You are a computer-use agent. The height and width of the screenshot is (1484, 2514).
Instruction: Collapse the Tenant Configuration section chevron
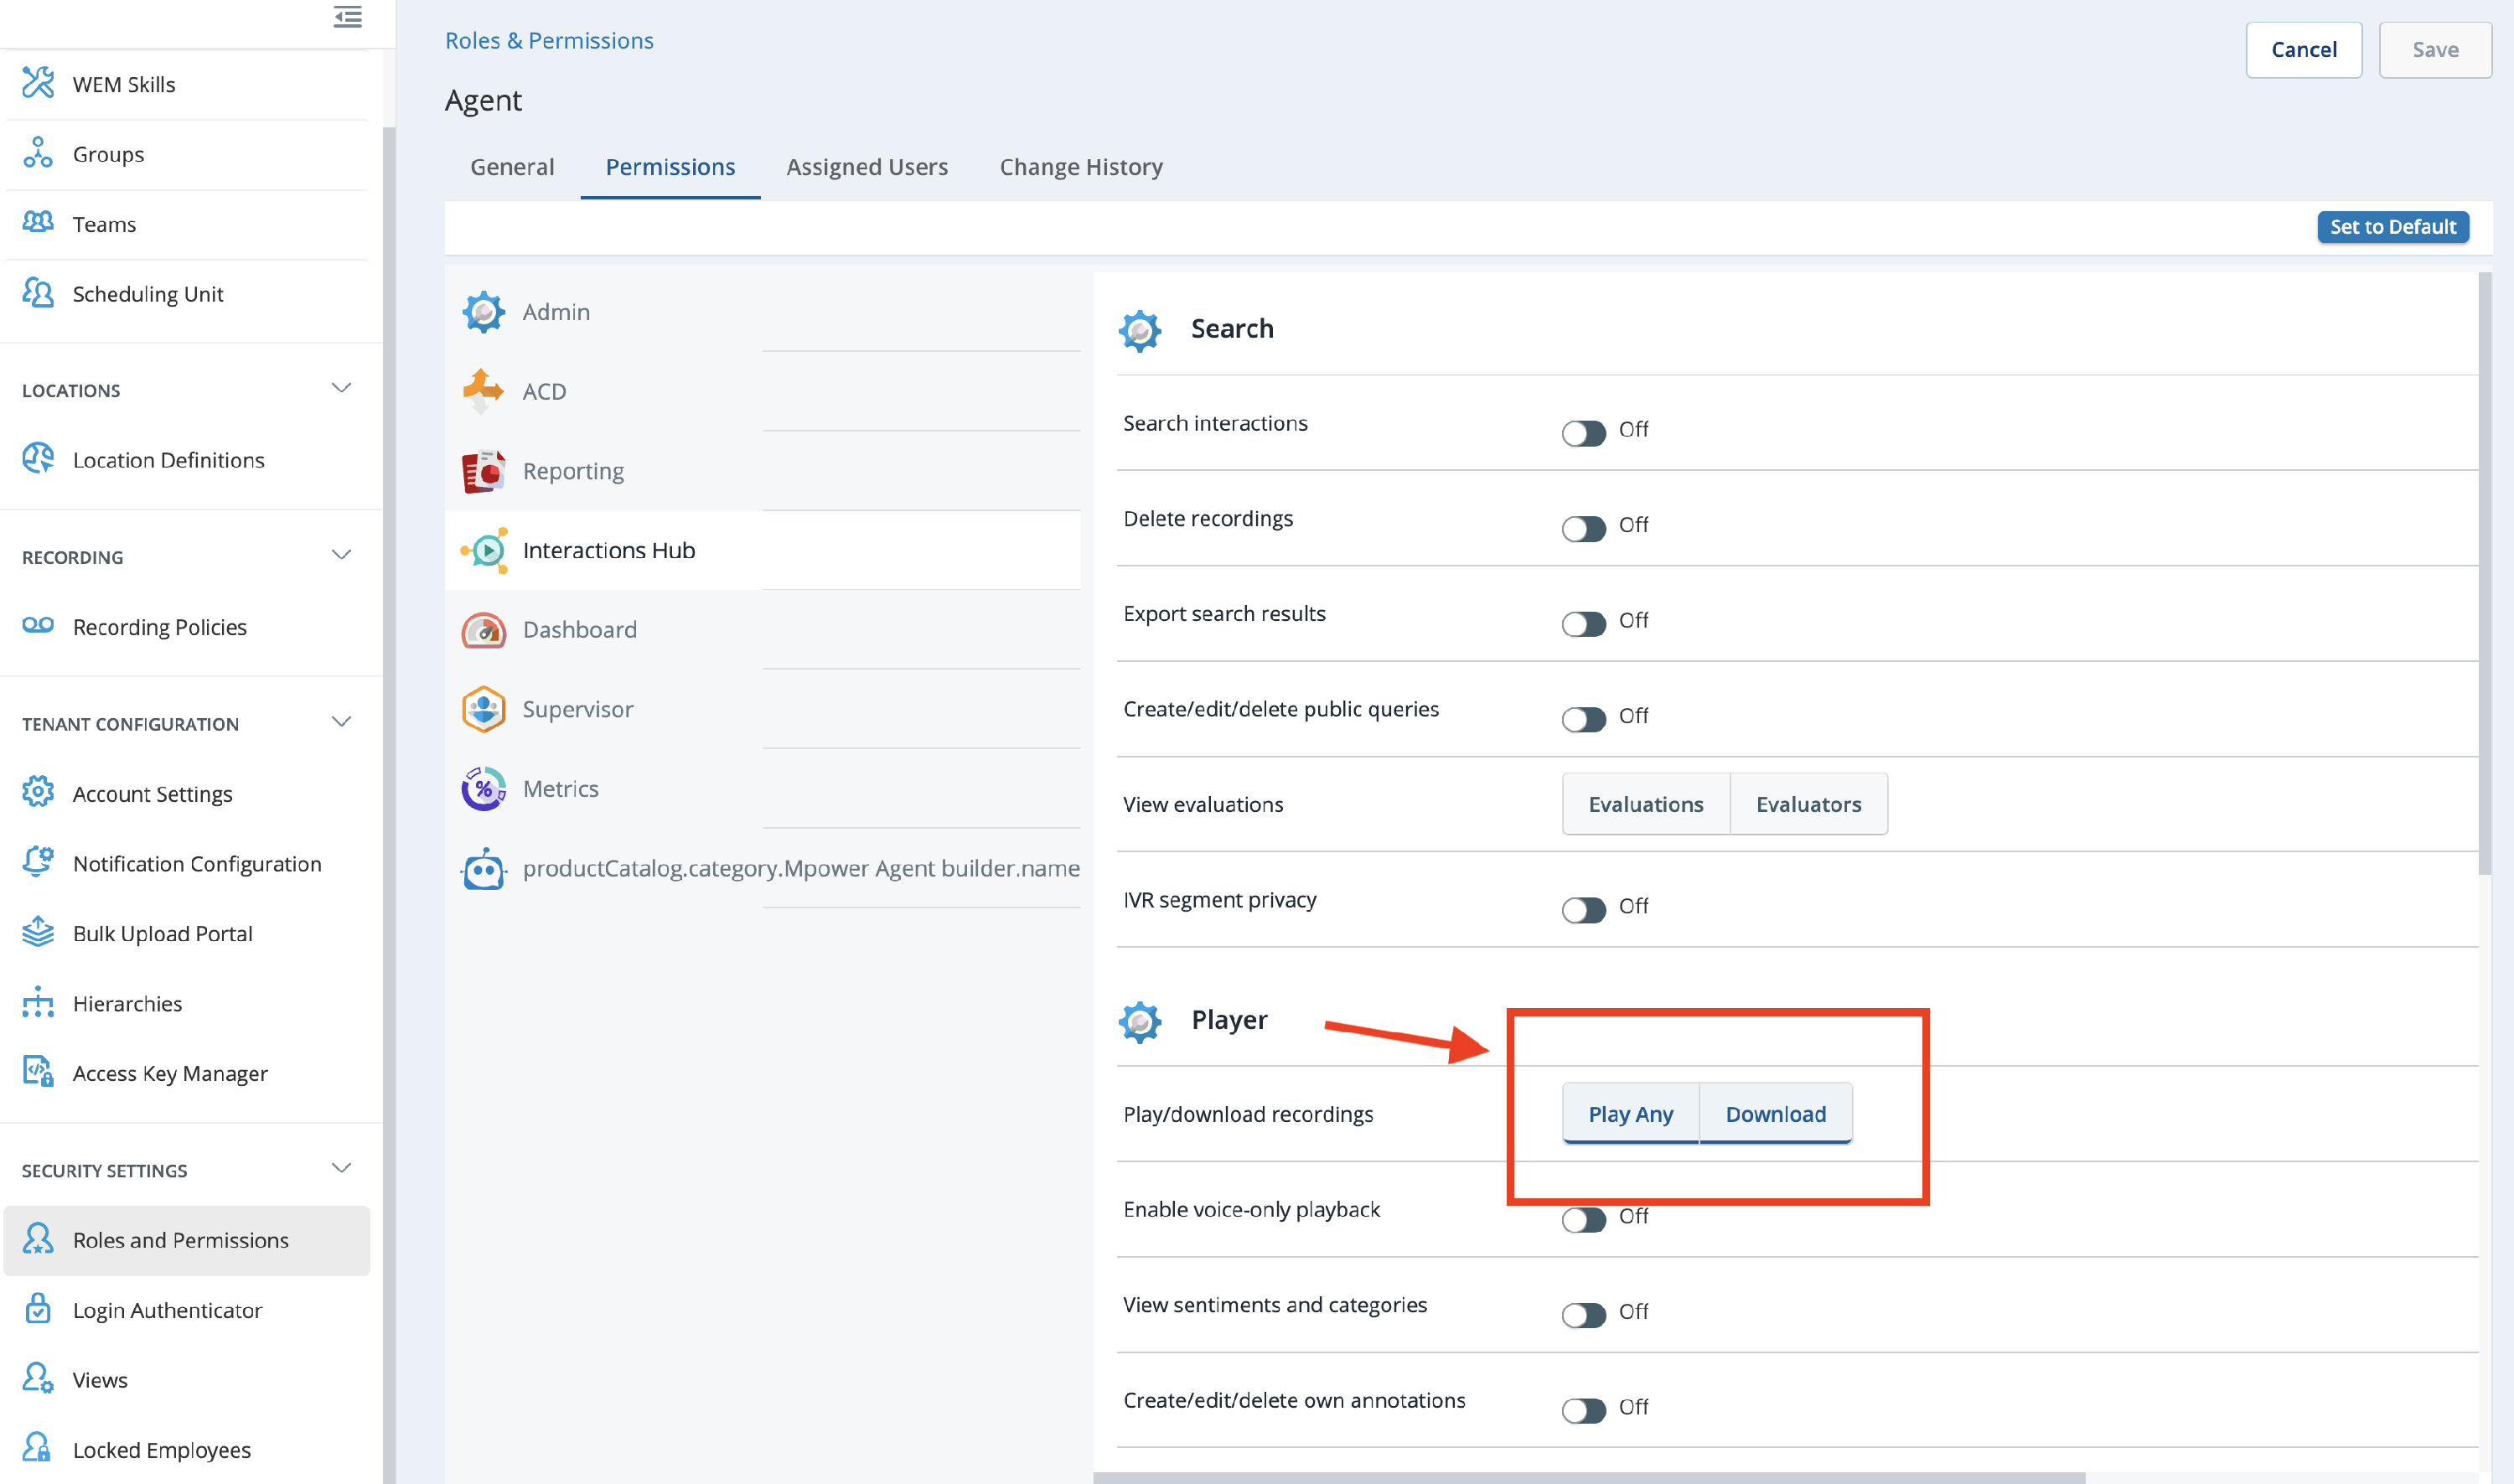(x=341, y=722)
